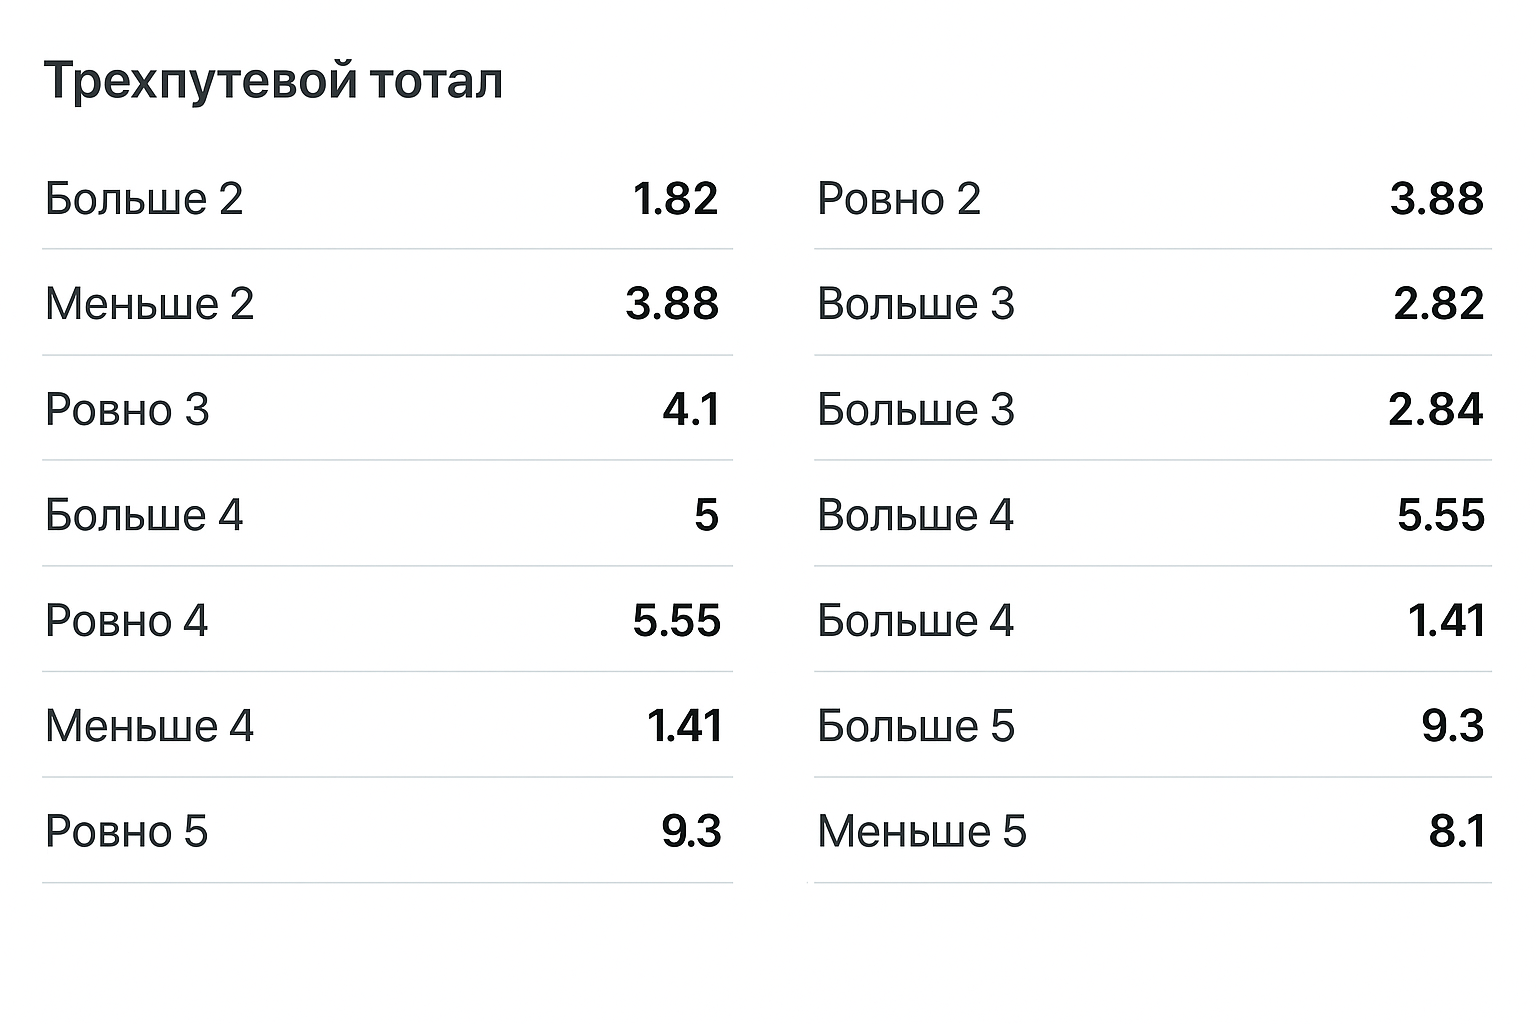Click the Трехпутевой тотал heading

tap(273, 81)
